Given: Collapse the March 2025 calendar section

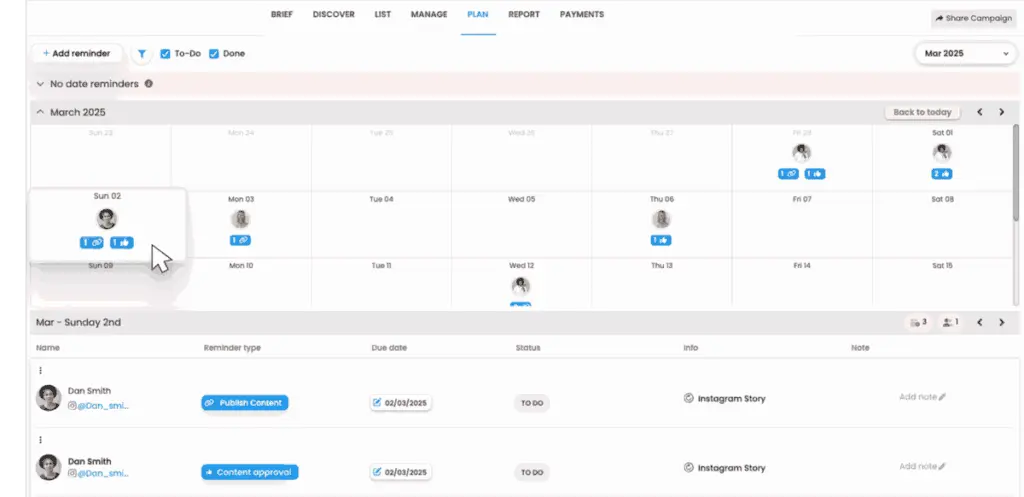Looking at the screenshot, I should [40, 112].
